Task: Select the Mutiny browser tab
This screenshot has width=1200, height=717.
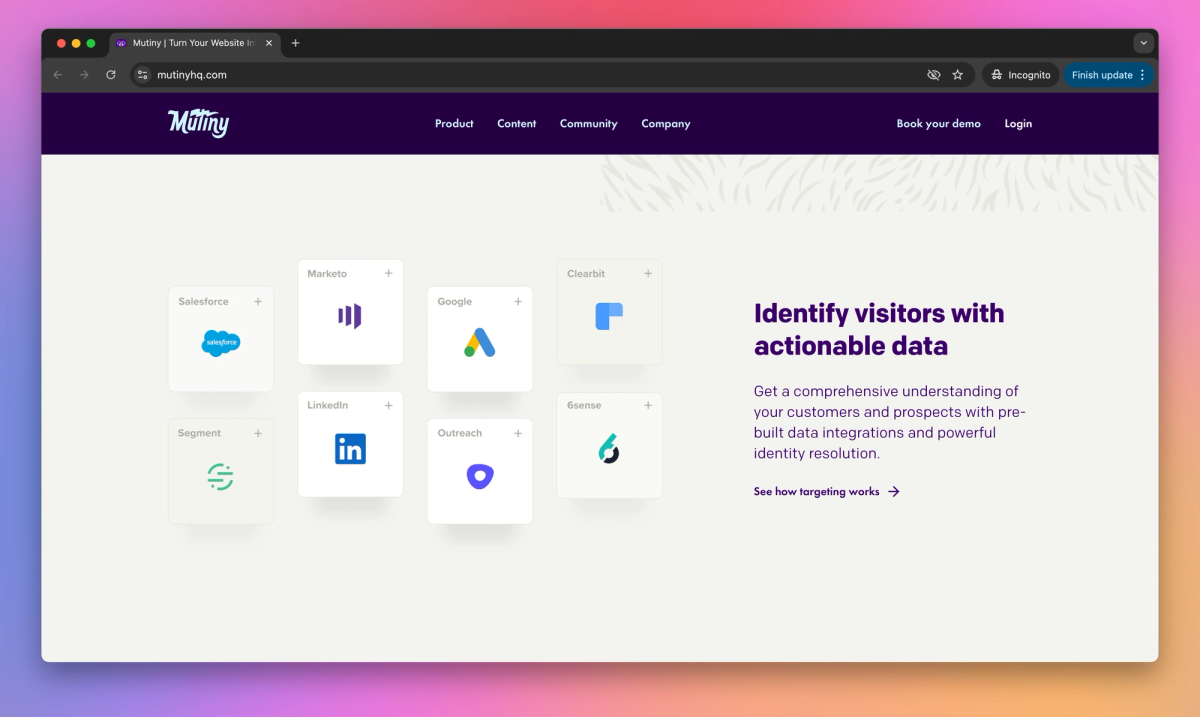Action: (x=194, y=43)
